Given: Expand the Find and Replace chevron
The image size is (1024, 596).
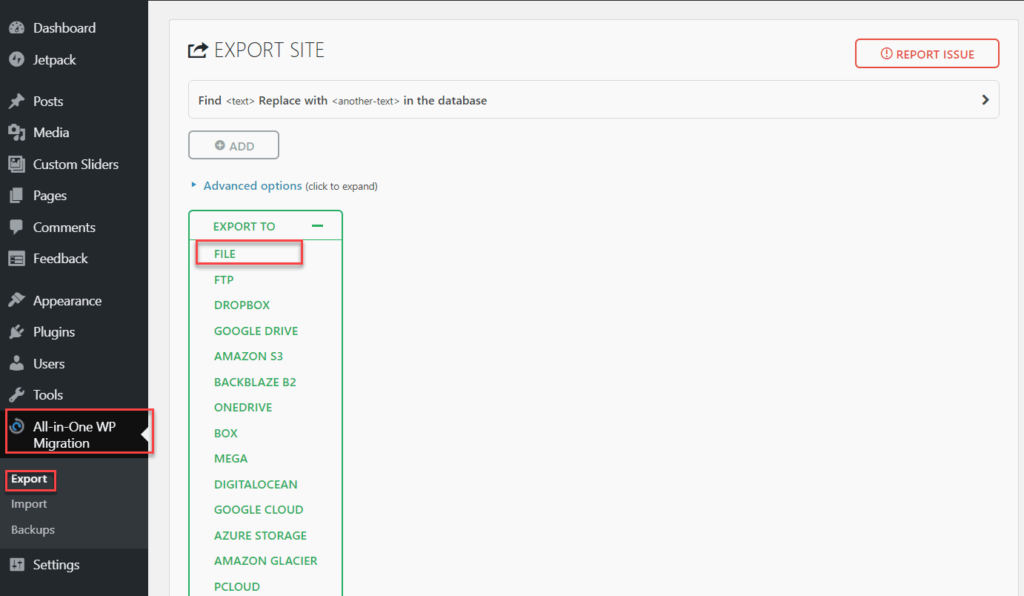Looking at the screenshot, I should [985, 100].
